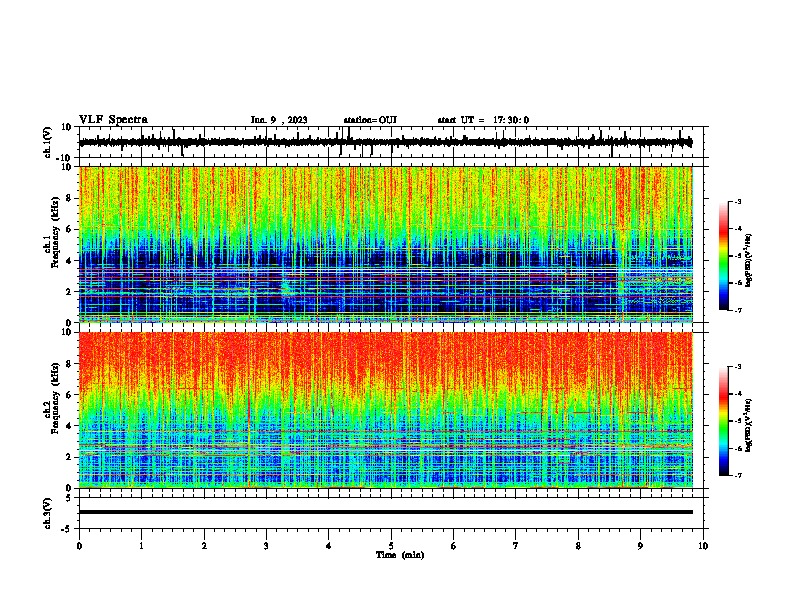The width and height of the screenshot is (792, 612).
Task: Click the "ch.1(V)" axis label
Action: [48, 142]
